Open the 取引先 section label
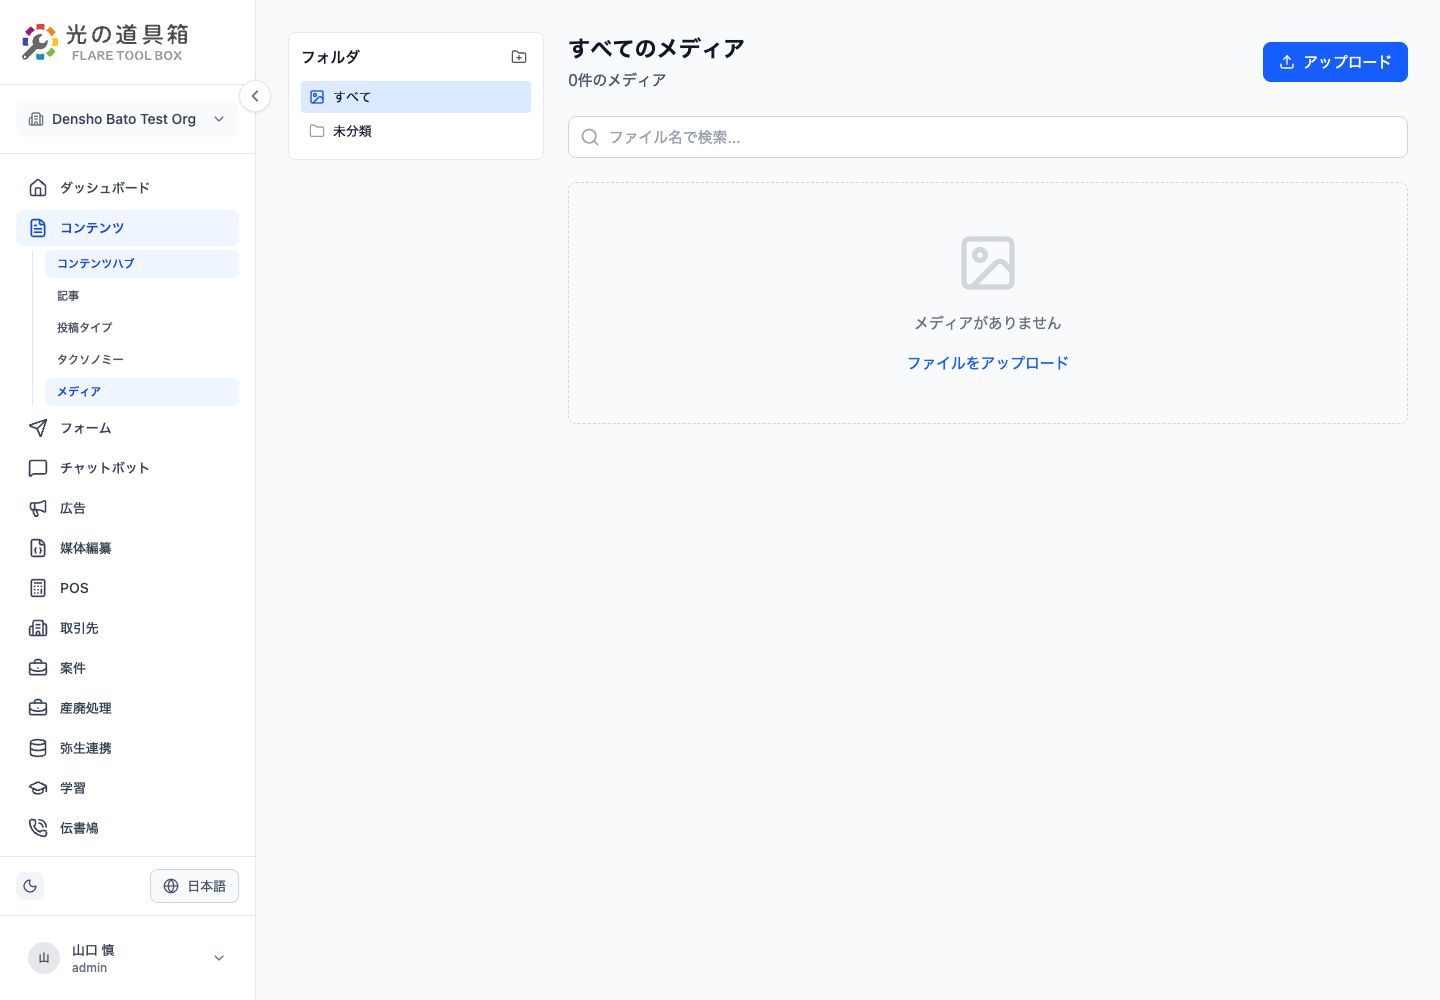1440x1000 pixels. [x=79, y=628]
